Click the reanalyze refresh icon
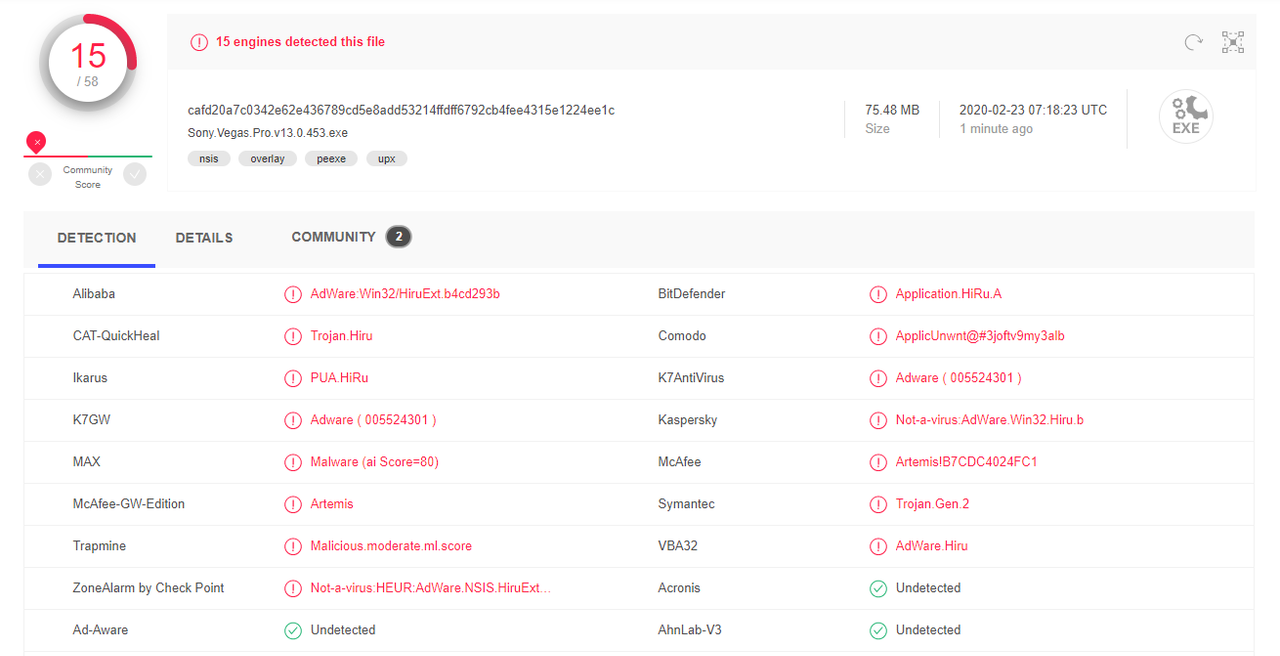Image resolution: width=1280 pixels, height=656 pixels. pos(1193,42)
